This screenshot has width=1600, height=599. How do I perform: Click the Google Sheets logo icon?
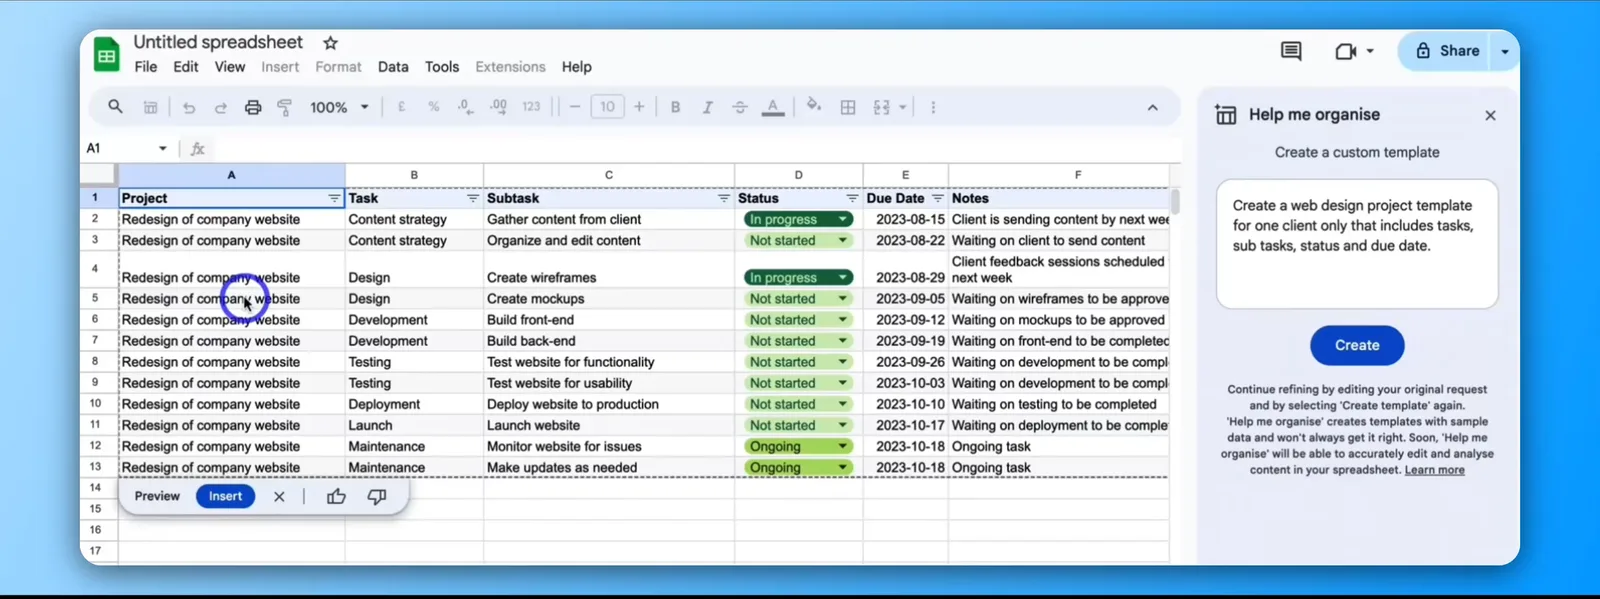(x=106, y=54)
